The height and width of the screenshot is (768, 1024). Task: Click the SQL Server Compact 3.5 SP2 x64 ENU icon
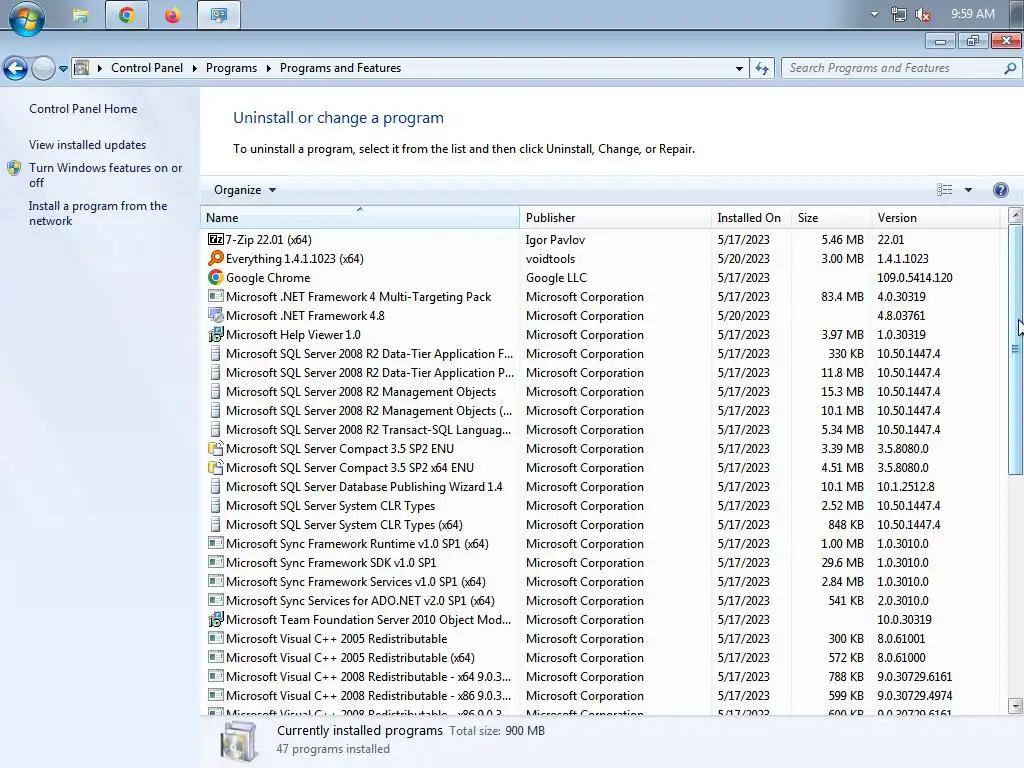click(x=216, y=468)
